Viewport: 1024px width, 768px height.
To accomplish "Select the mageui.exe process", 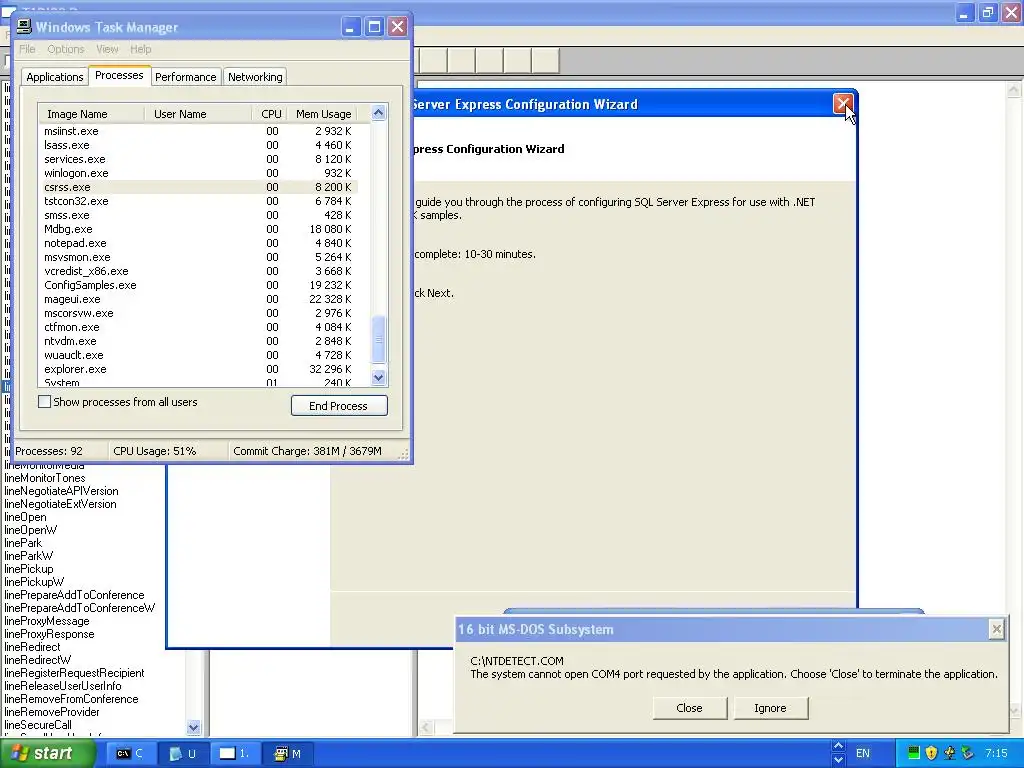I will [198, 299].
